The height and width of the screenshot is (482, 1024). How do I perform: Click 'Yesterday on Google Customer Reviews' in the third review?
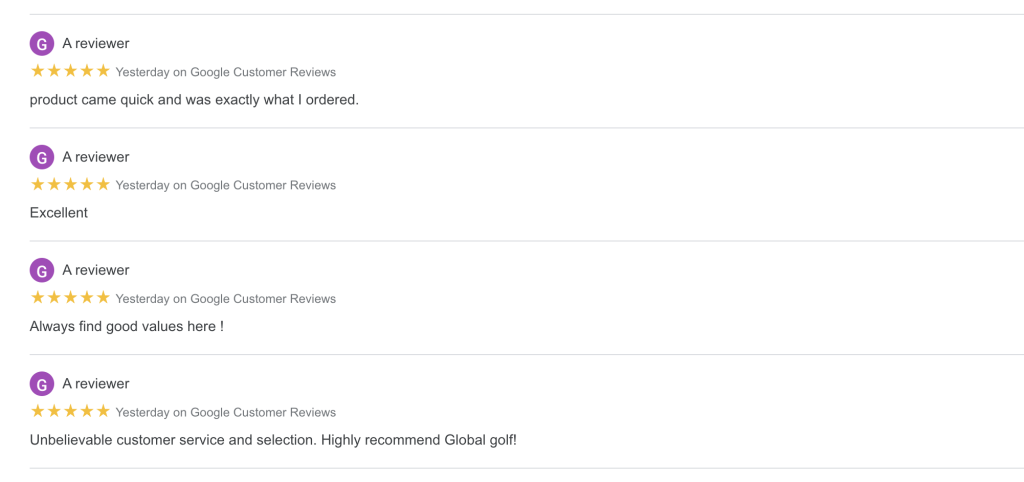(x=226, y=299)
